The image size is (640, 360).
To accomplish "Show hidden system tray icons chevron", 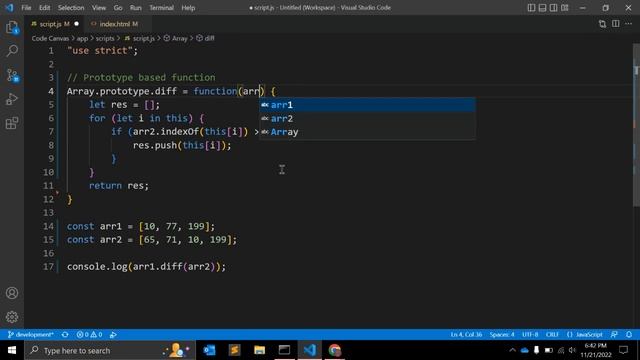I will click(512, 350).
